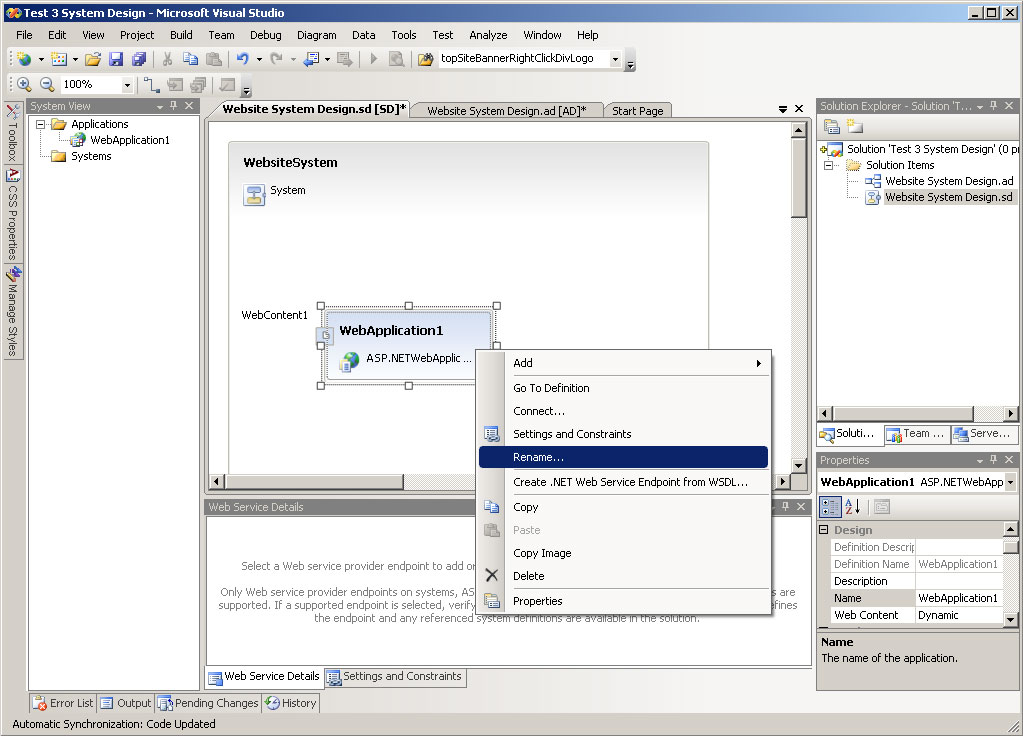Screen dimensions: 1023x736
Task: Click the Solution Explorer properties icon
Action: point(832,126)
